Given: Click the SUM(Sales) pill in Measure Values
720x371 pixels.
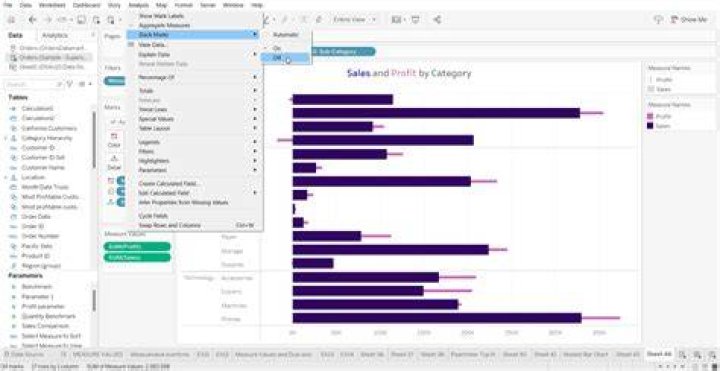Looking at the screenshot, I should pyautogui.click(x=137, y=258).
